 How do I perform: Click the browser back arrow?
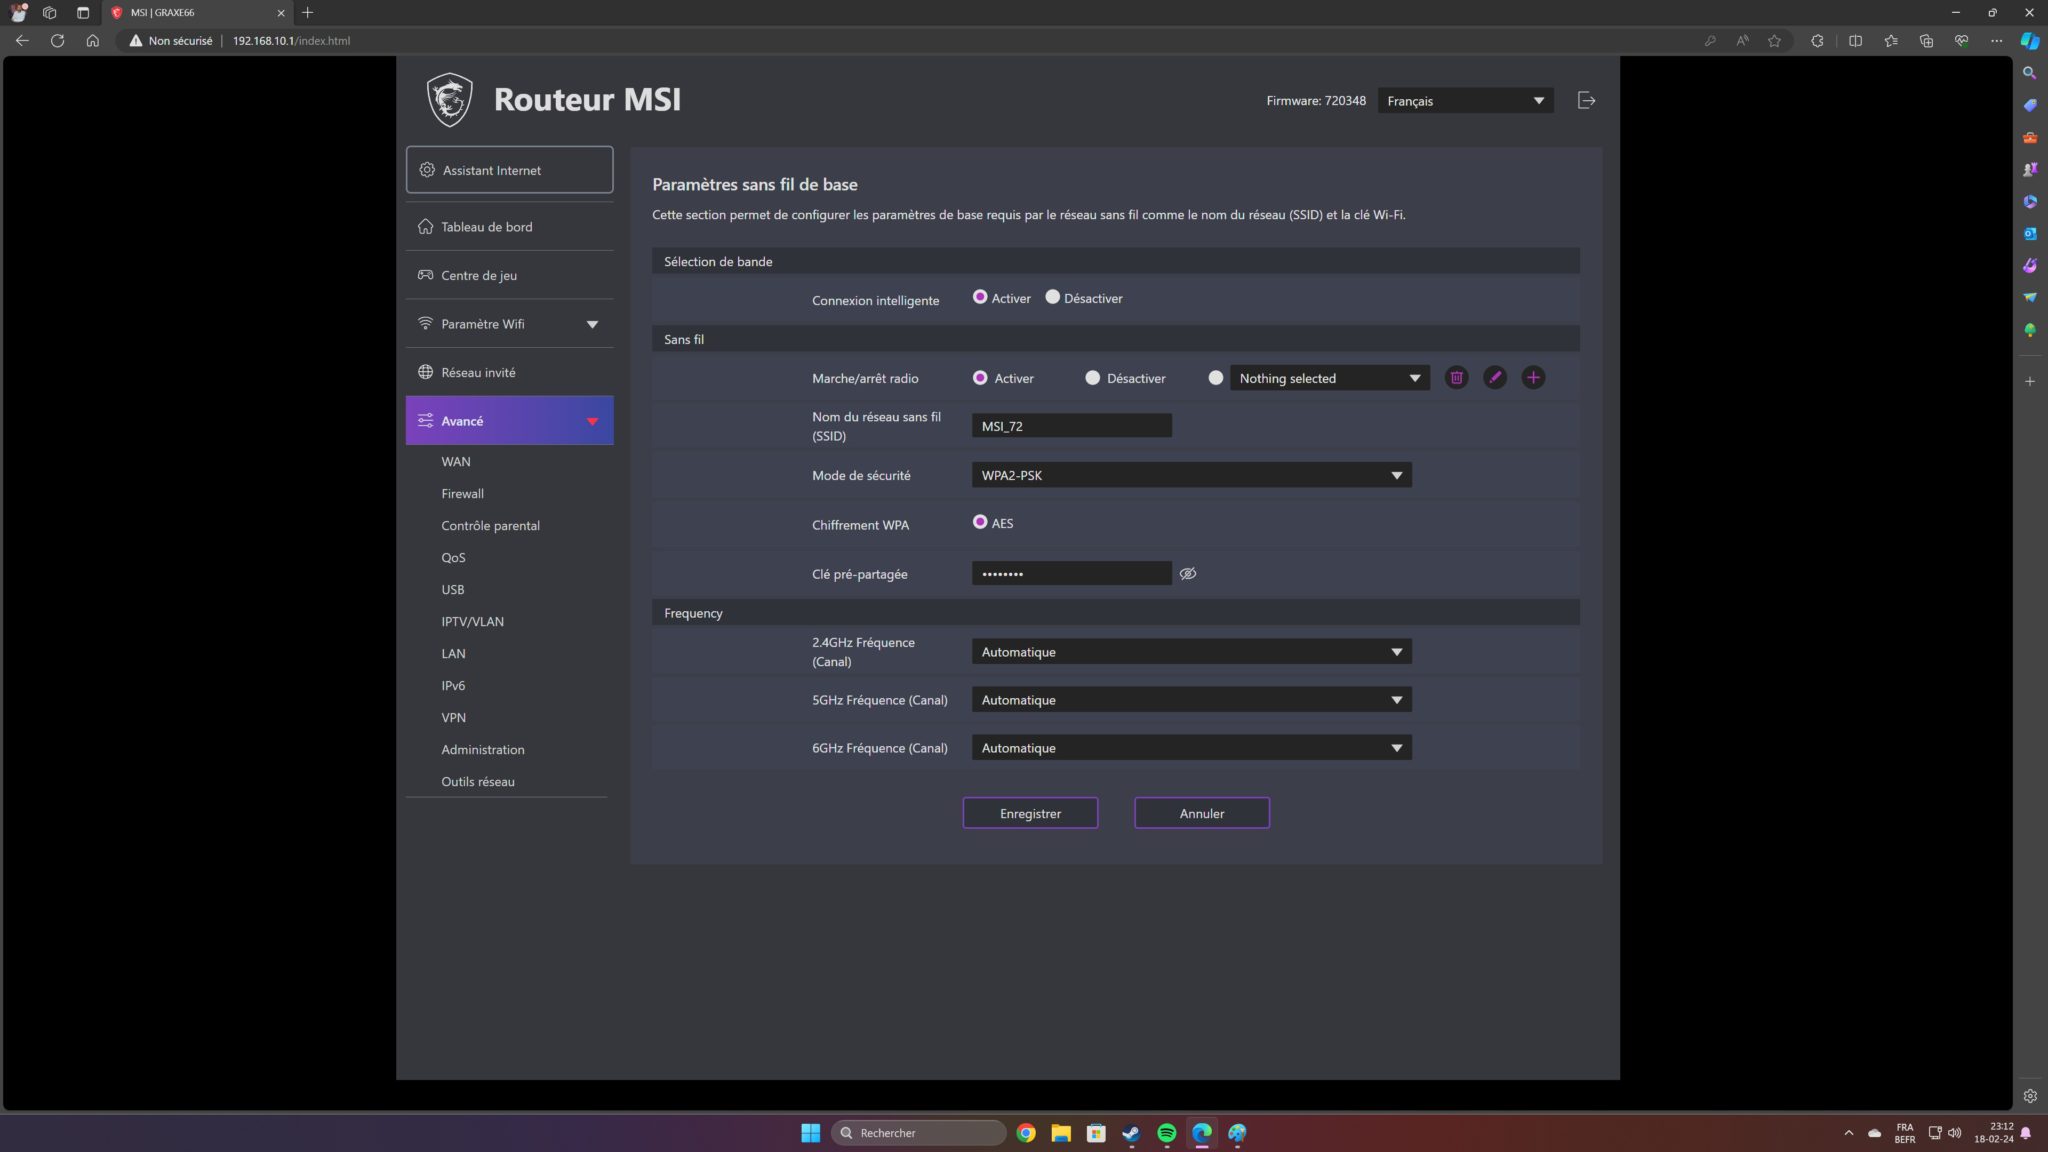22,41
